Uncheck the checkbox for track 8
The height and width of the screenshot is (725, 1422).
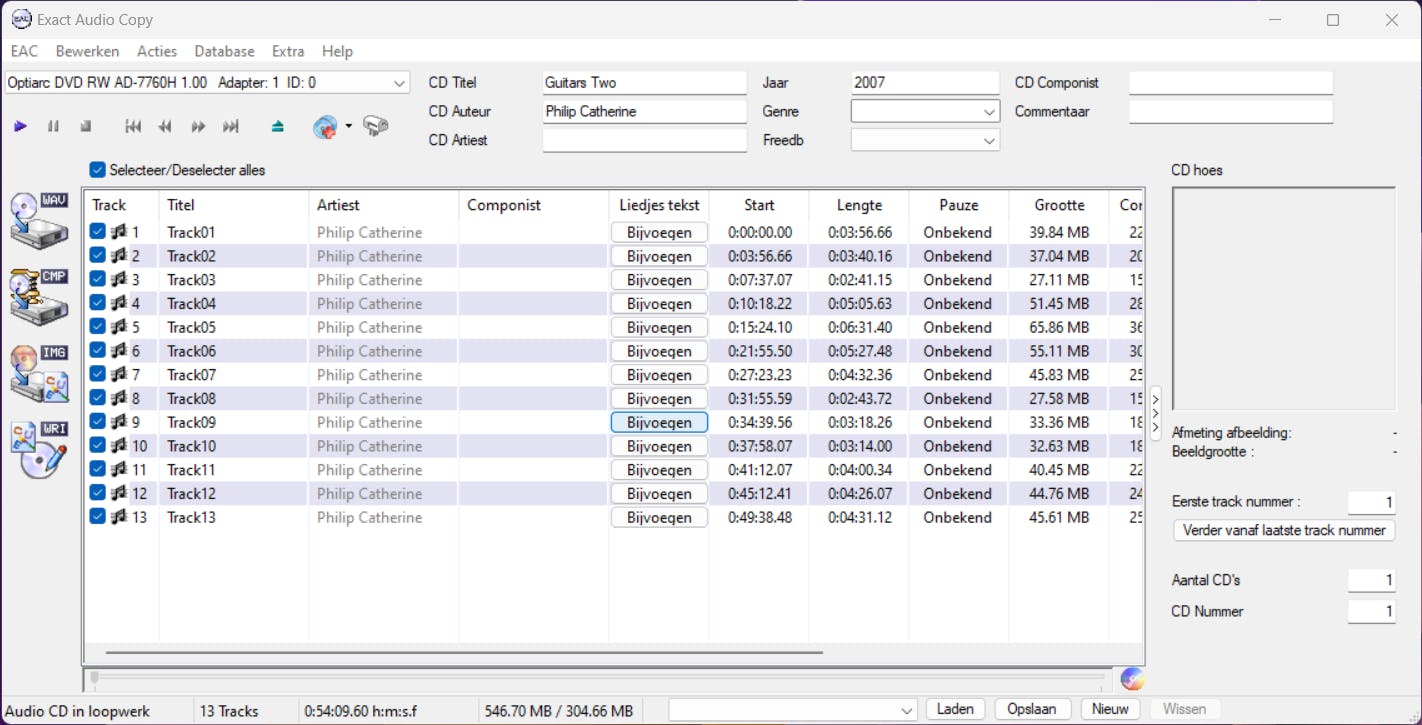[x=97, y=397]
